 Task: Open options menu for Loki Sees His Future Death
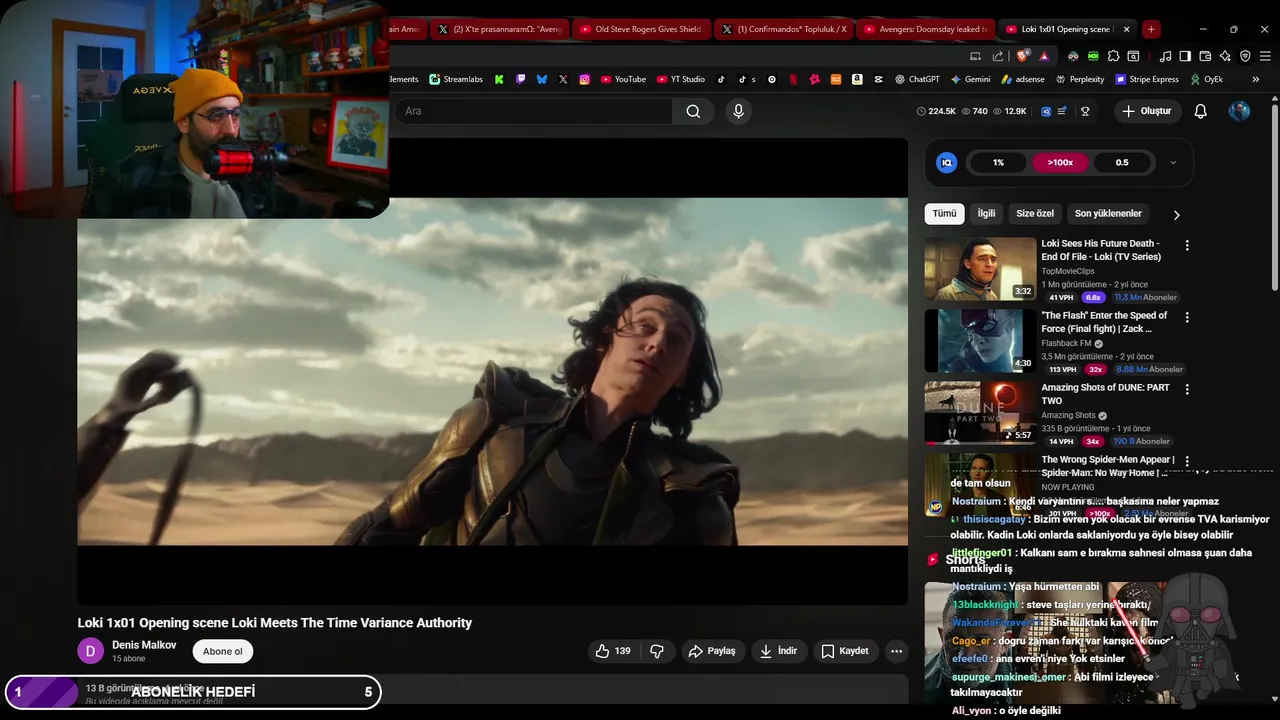click(1187, 245)
